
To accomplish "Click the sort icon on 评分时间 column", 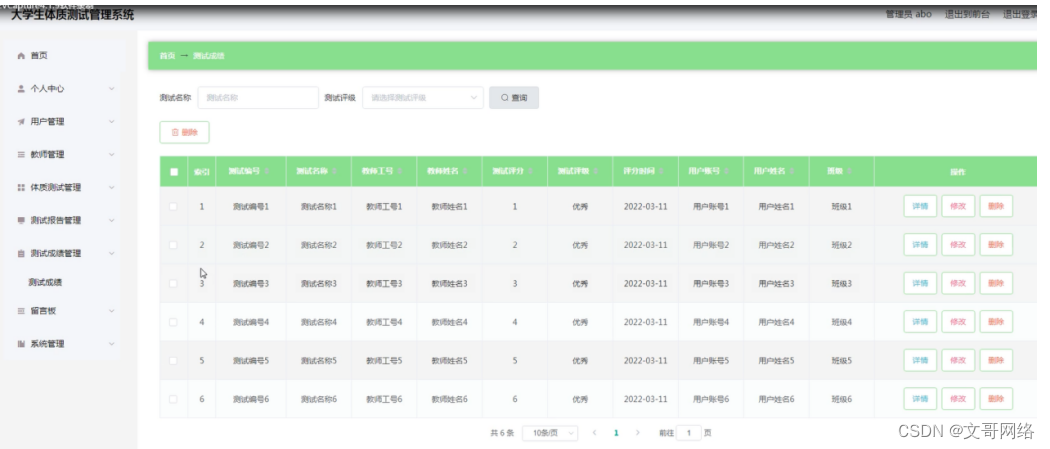I will (662, 172).
